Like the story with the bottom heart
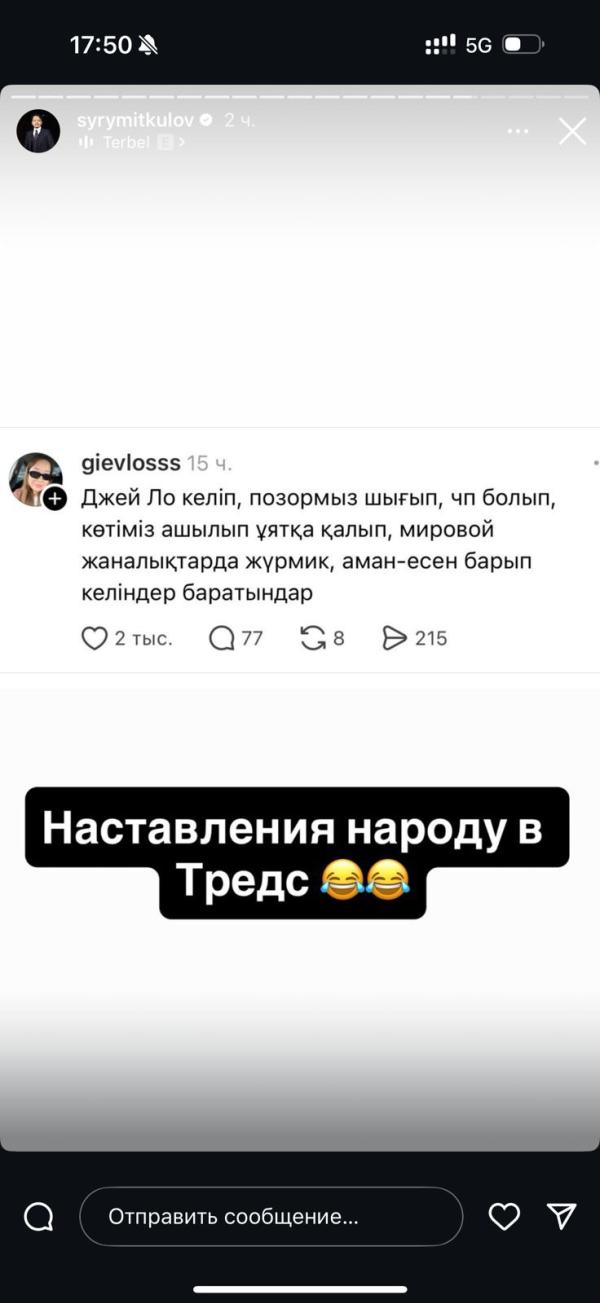The image size is (600, 1303). [504, 1216]
